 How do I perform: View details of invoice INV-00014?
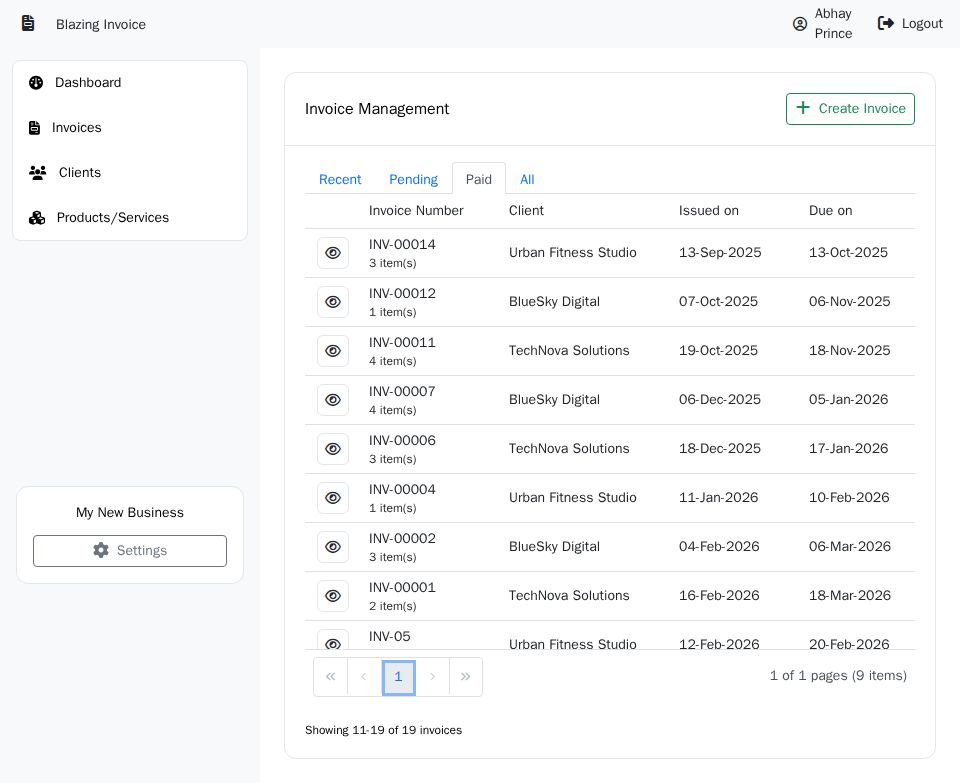[333, 253]
